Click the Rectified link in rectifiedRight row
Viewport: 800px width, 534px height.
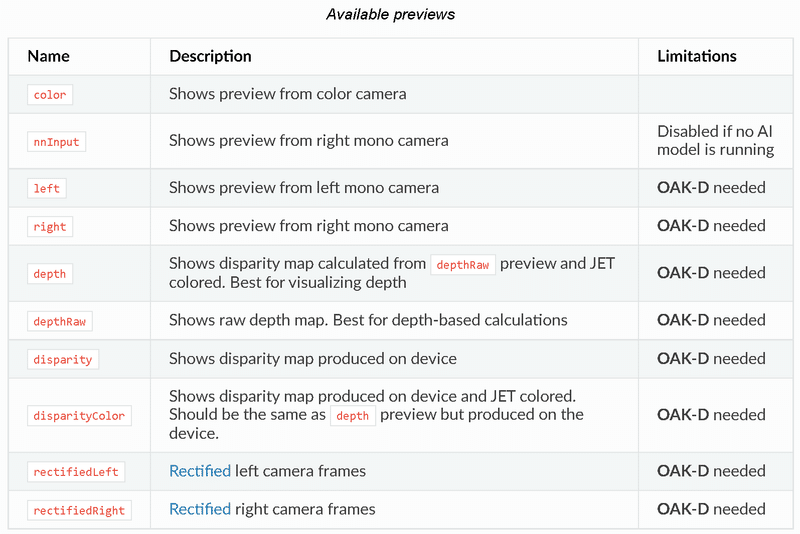[x=200, y=509]
